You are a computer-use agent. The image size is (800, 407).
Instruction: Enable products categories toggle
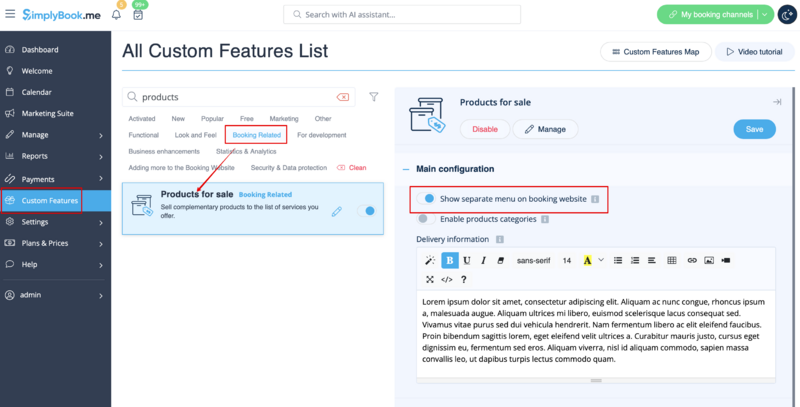tap(425, 218)
